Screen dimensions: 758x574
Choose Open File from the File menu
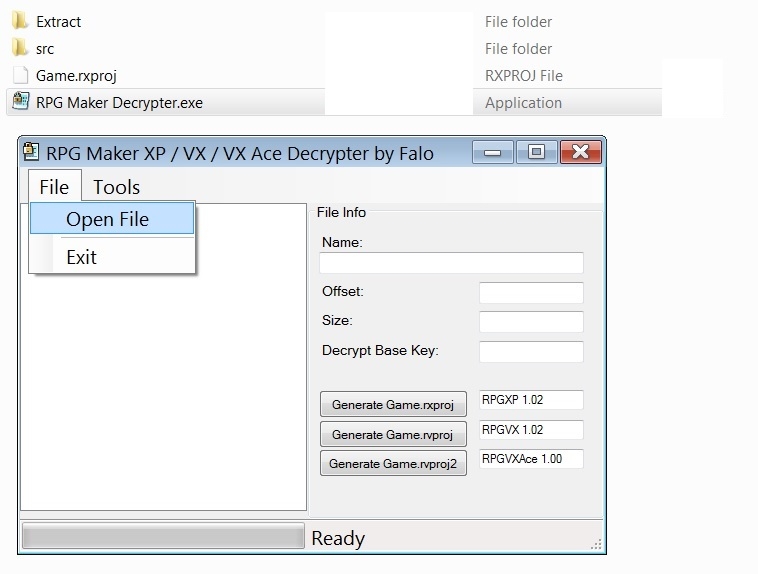tap(112, 219)
